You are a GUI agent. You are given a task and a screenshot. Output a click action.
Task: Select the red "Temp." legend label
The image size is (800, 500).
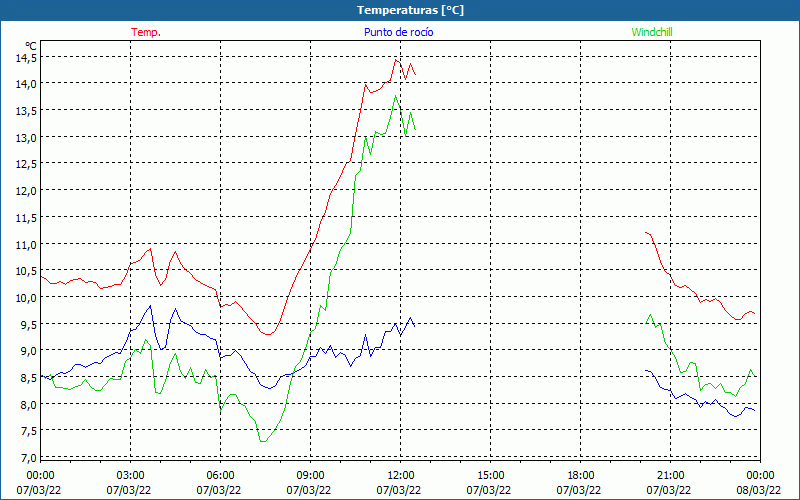pyautogui.click(x=146, y=32)
